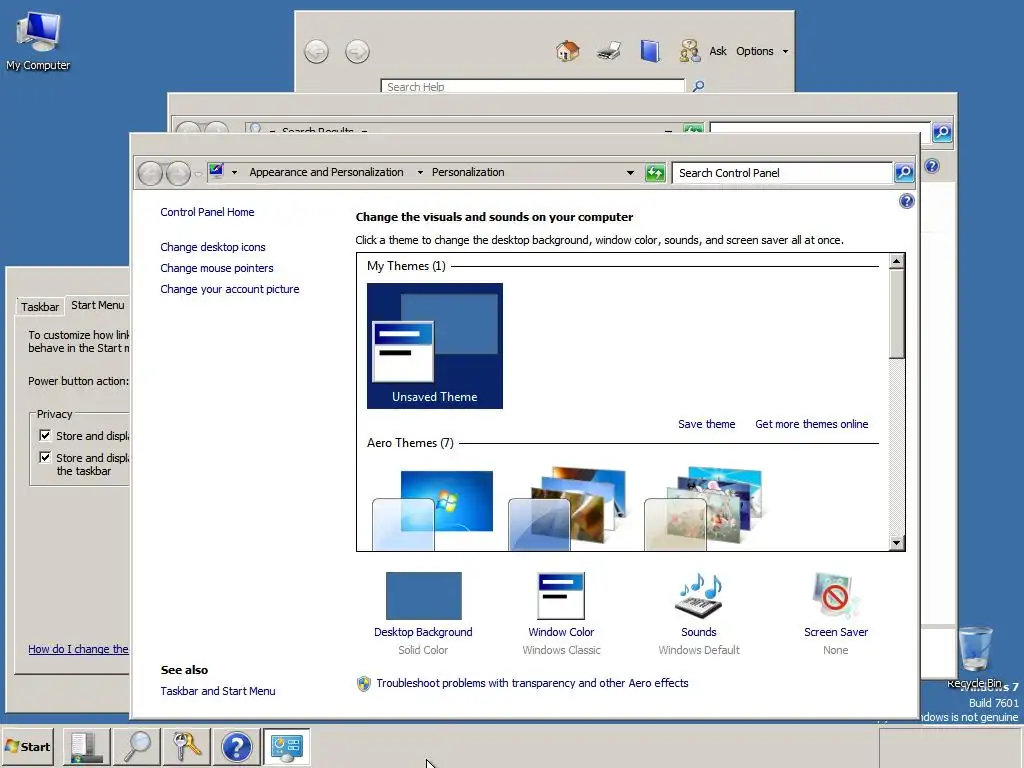This screenshot has width=1024, height=768.
Task: Click taskbar Personalization control panel button
Action: click(286, 746)
